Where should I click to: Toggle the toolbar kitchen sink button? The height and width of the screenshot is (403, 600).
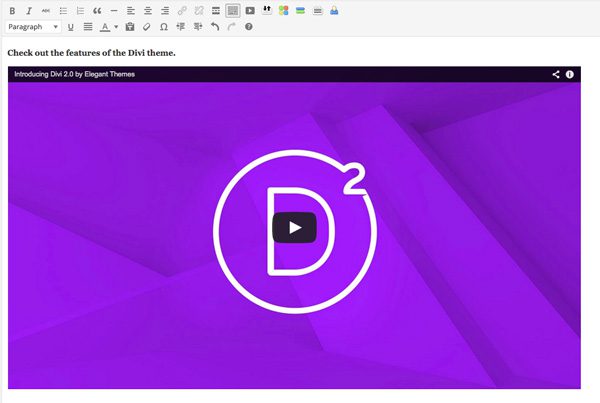233,11
